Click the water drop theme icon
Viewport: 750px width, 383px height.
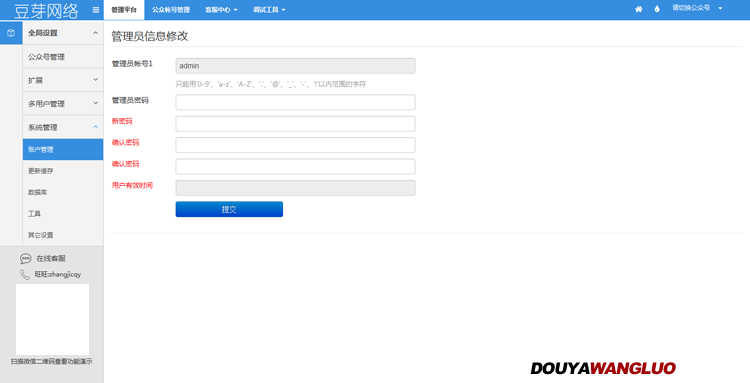click(x=657, y=9)
